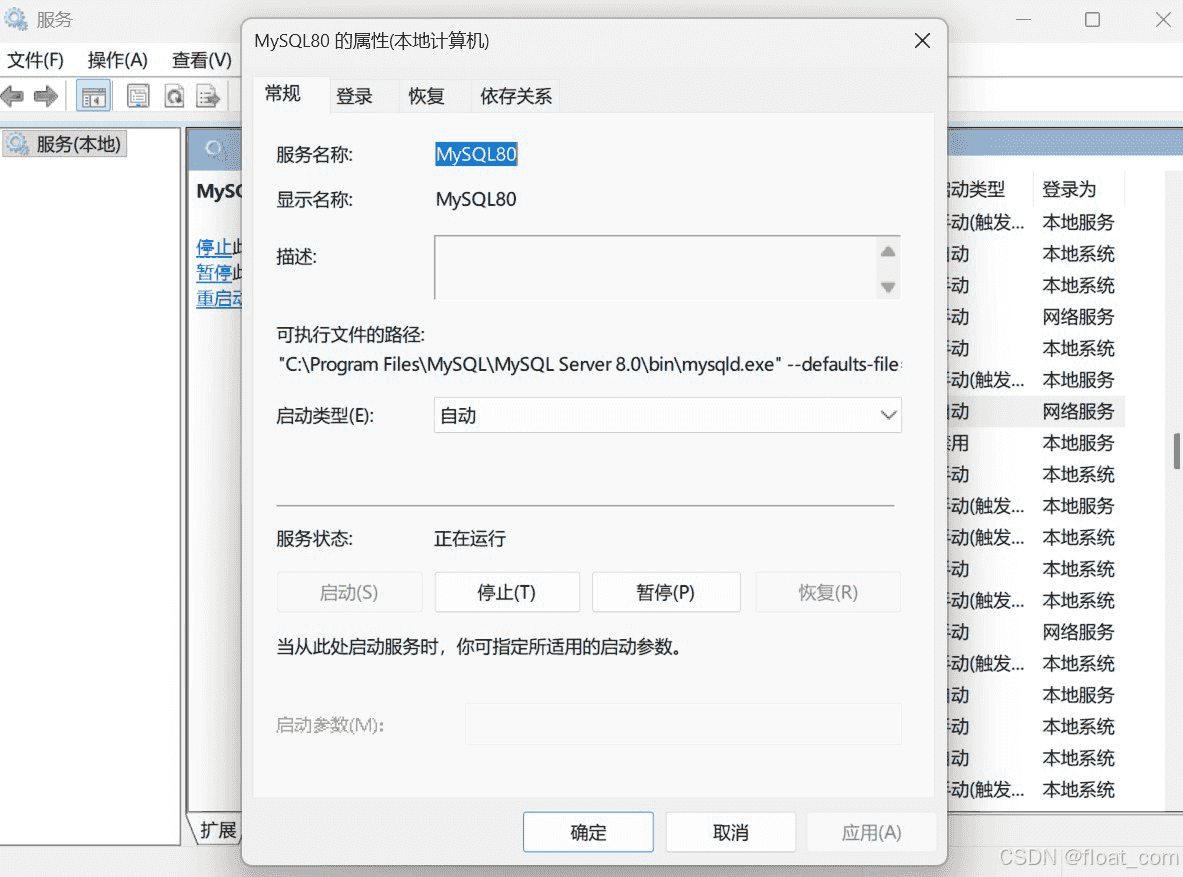Image resolution: width=1183 pixels, height=877 pixels.
Task: Open the 文件(F) menu
Action: pyautogui.click(x=35, y=60)
